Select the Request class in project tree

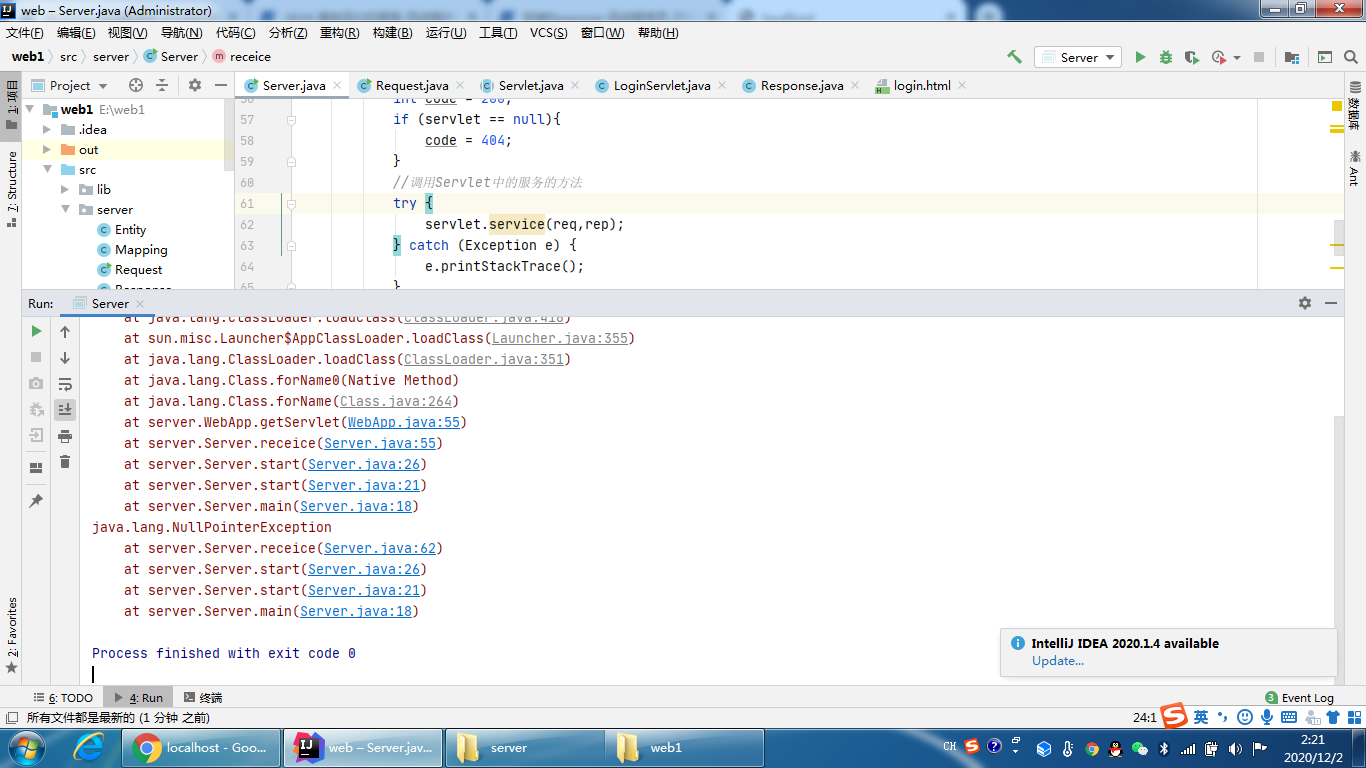138,269
